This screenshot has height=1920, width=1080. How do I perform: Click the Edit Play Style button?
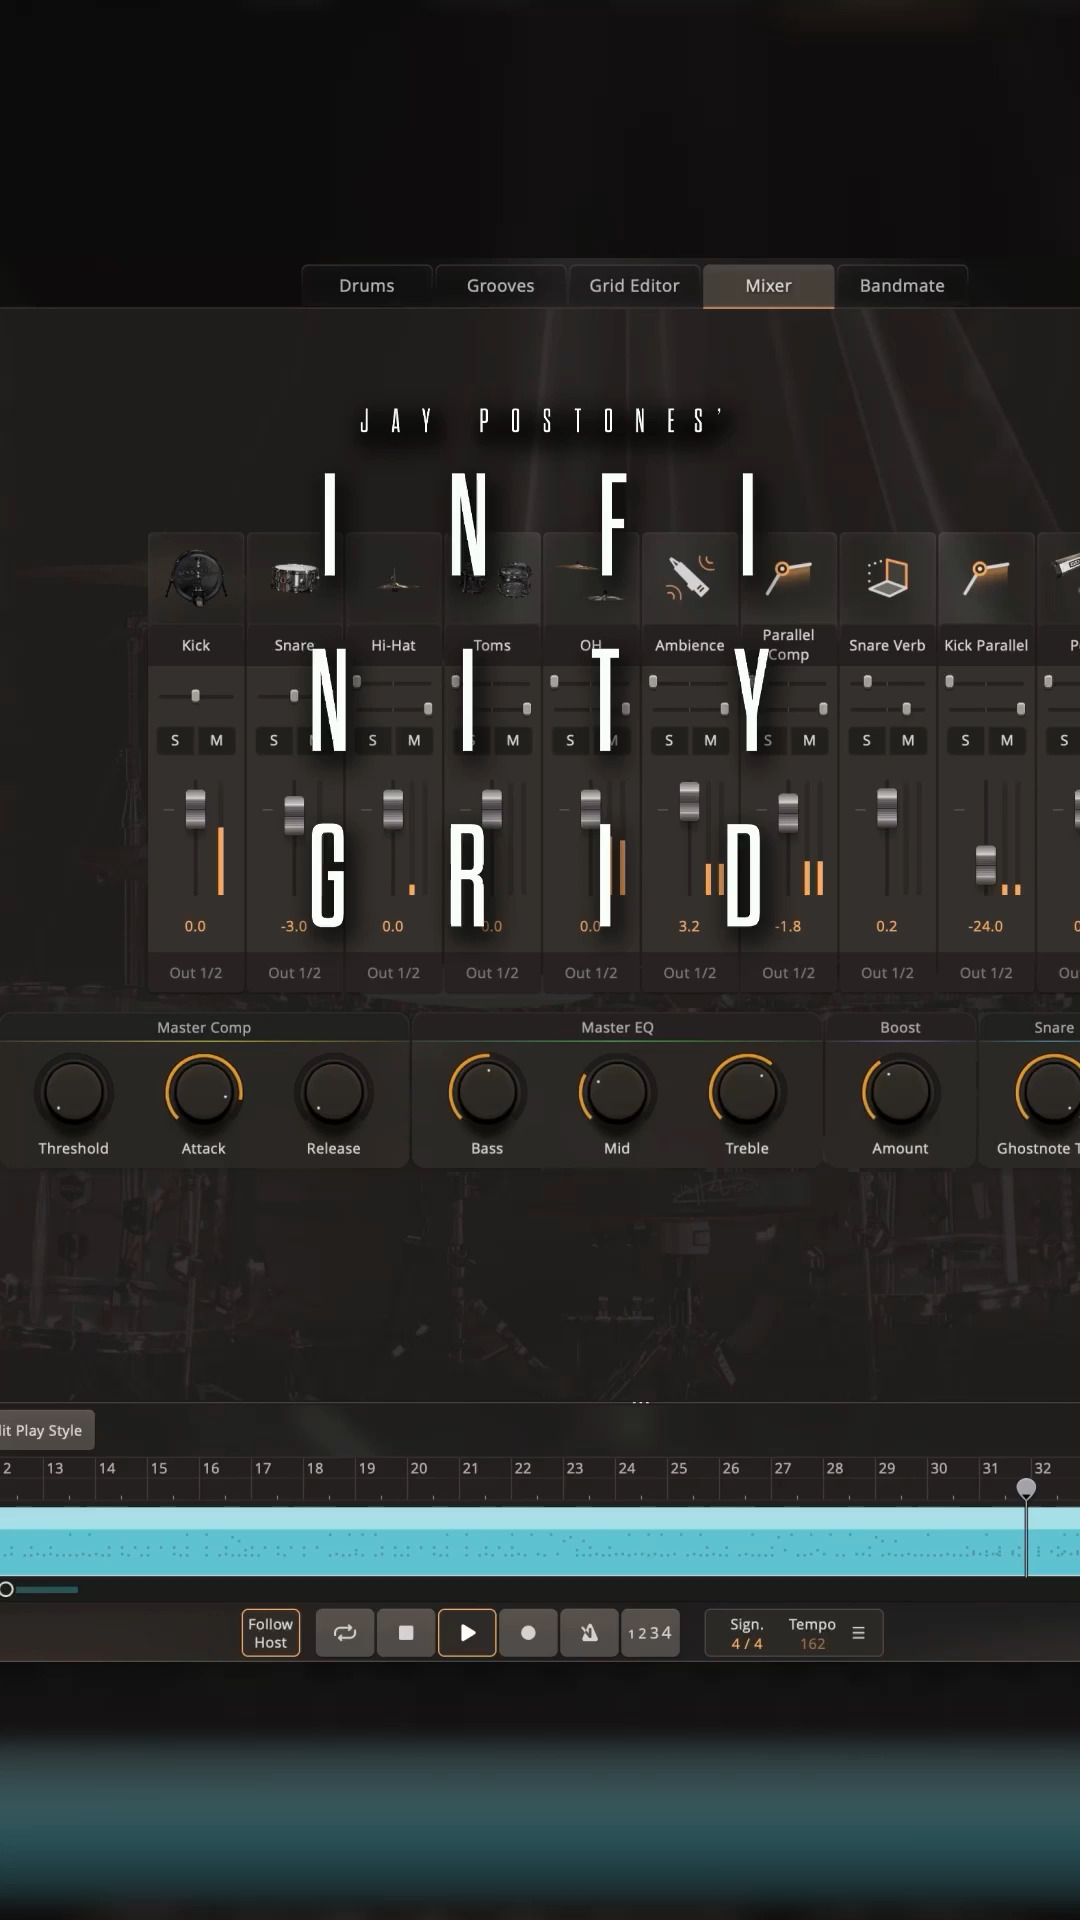(46, 1430)
